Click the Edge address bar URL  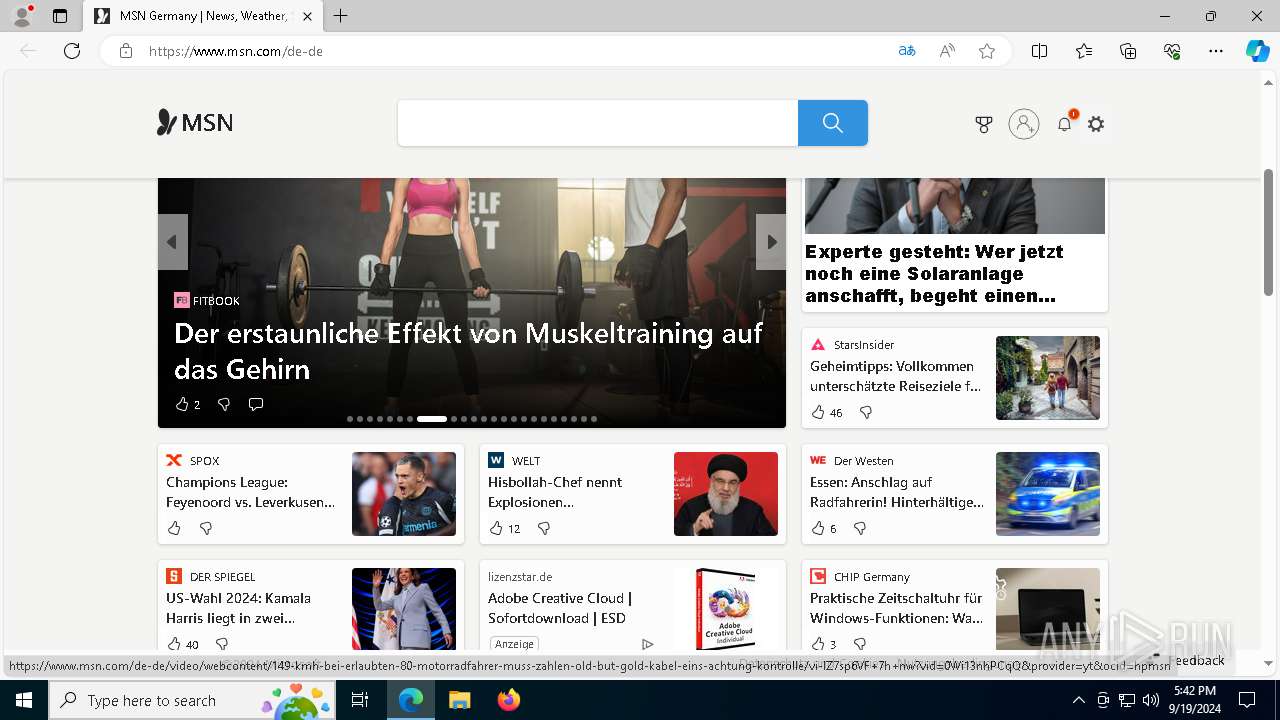pyautogui.click(x=236, y=51)
